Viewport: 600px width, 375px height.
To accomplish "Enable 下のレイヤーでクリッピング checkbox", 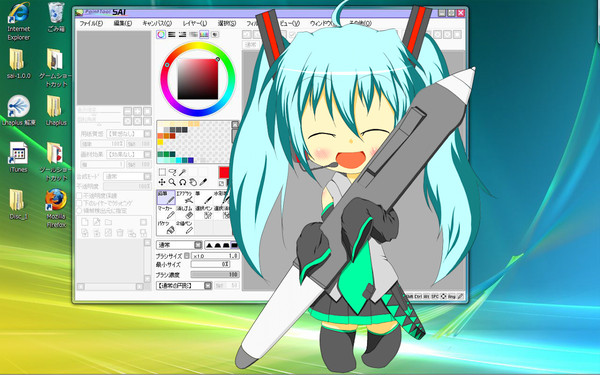I will tap(80, 203).
